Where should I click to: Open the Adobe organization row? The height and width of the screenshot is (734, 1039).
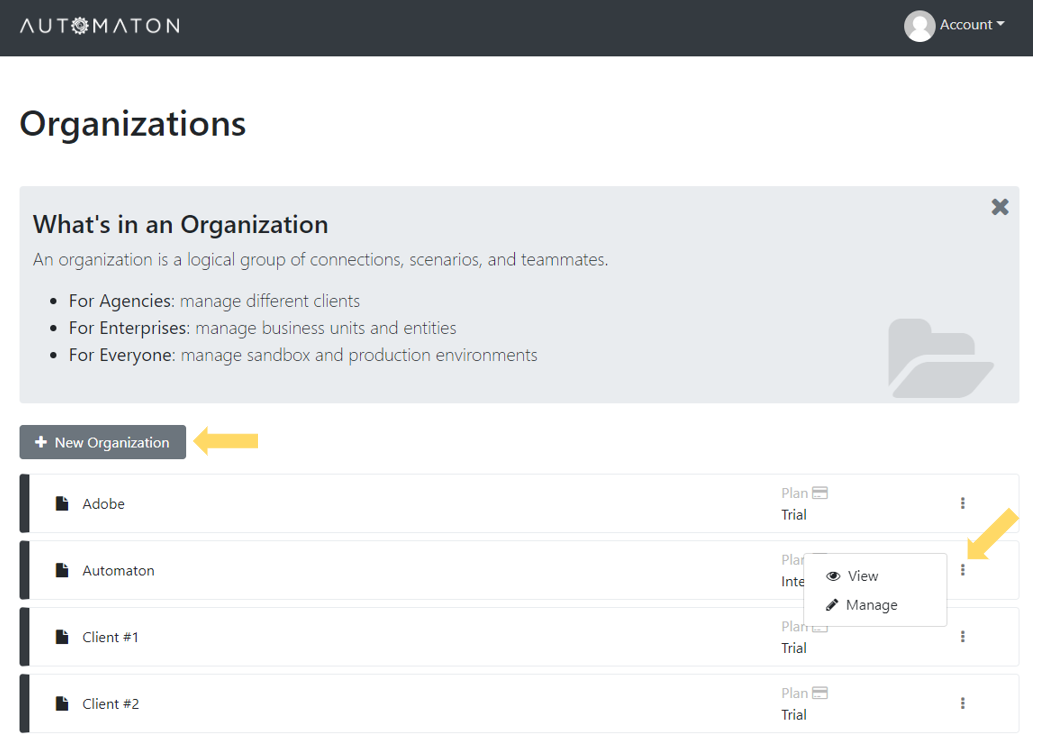[x=104, y=504]
